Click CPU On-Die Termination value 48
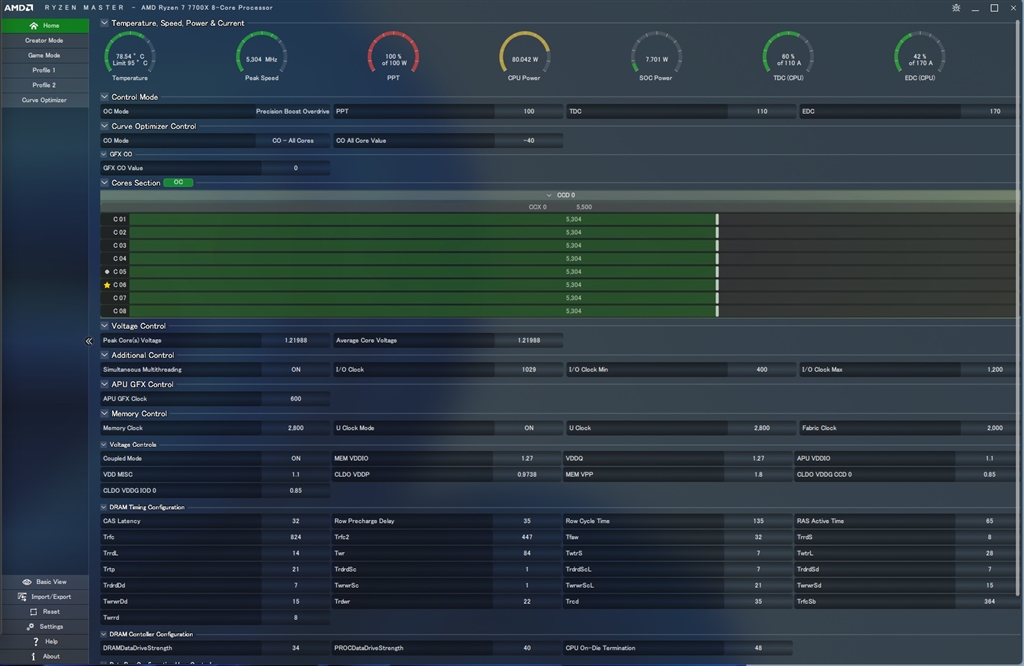 coord(758,648)
